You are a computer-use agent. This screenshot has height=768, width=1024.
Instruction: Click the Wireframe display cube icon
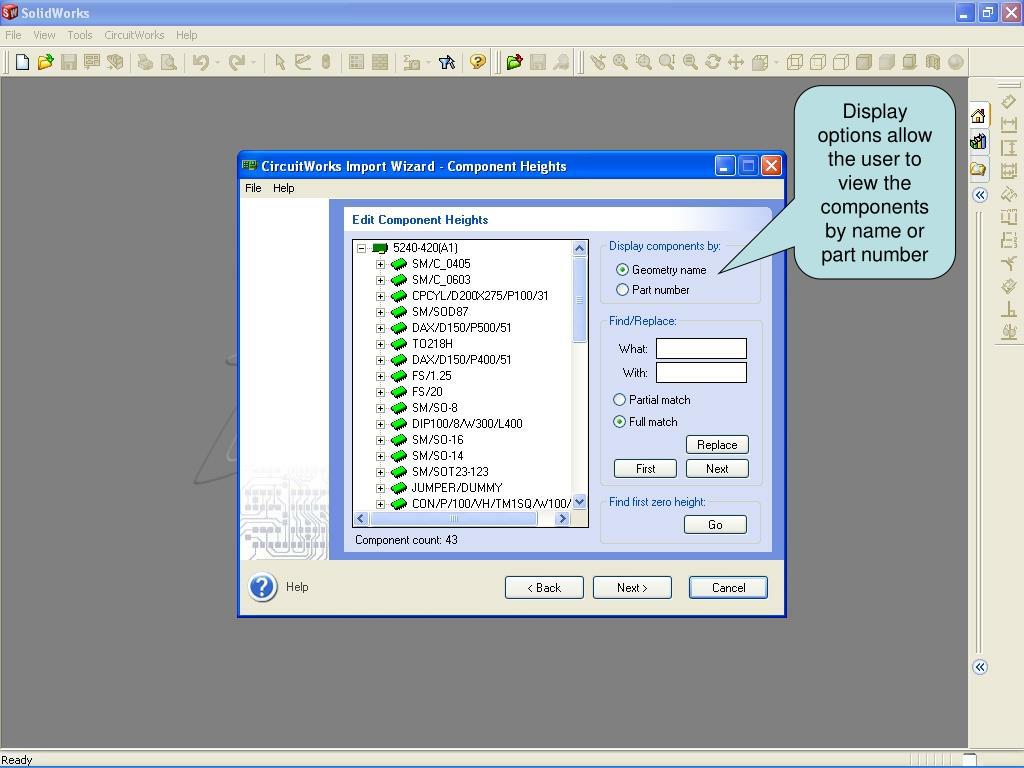(x=795, y=62)
